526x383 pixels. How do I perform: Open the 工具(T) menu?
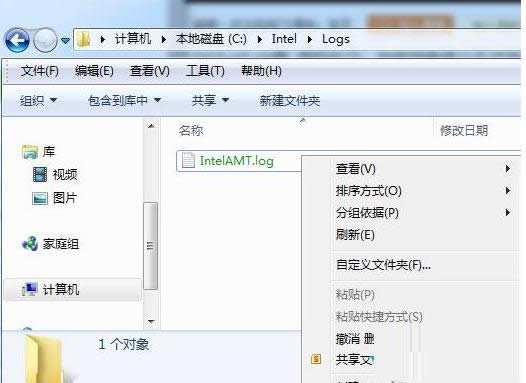point(205,71)
